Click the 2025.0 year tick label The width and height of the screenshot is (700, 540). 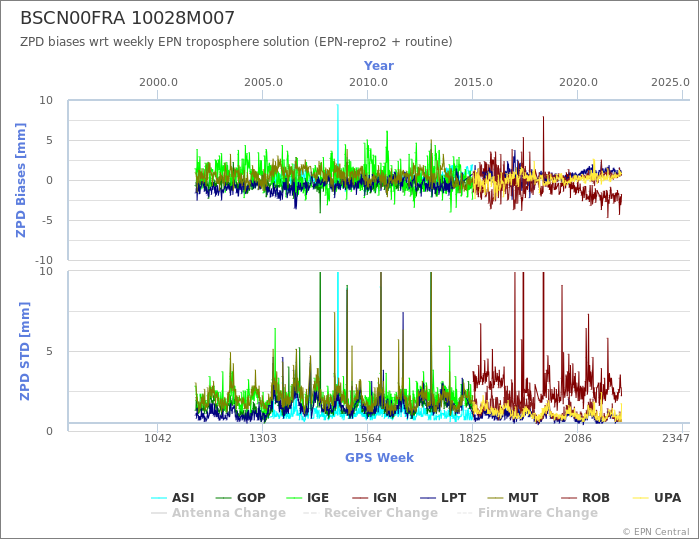pyautogui.click(x=670, y=83)
